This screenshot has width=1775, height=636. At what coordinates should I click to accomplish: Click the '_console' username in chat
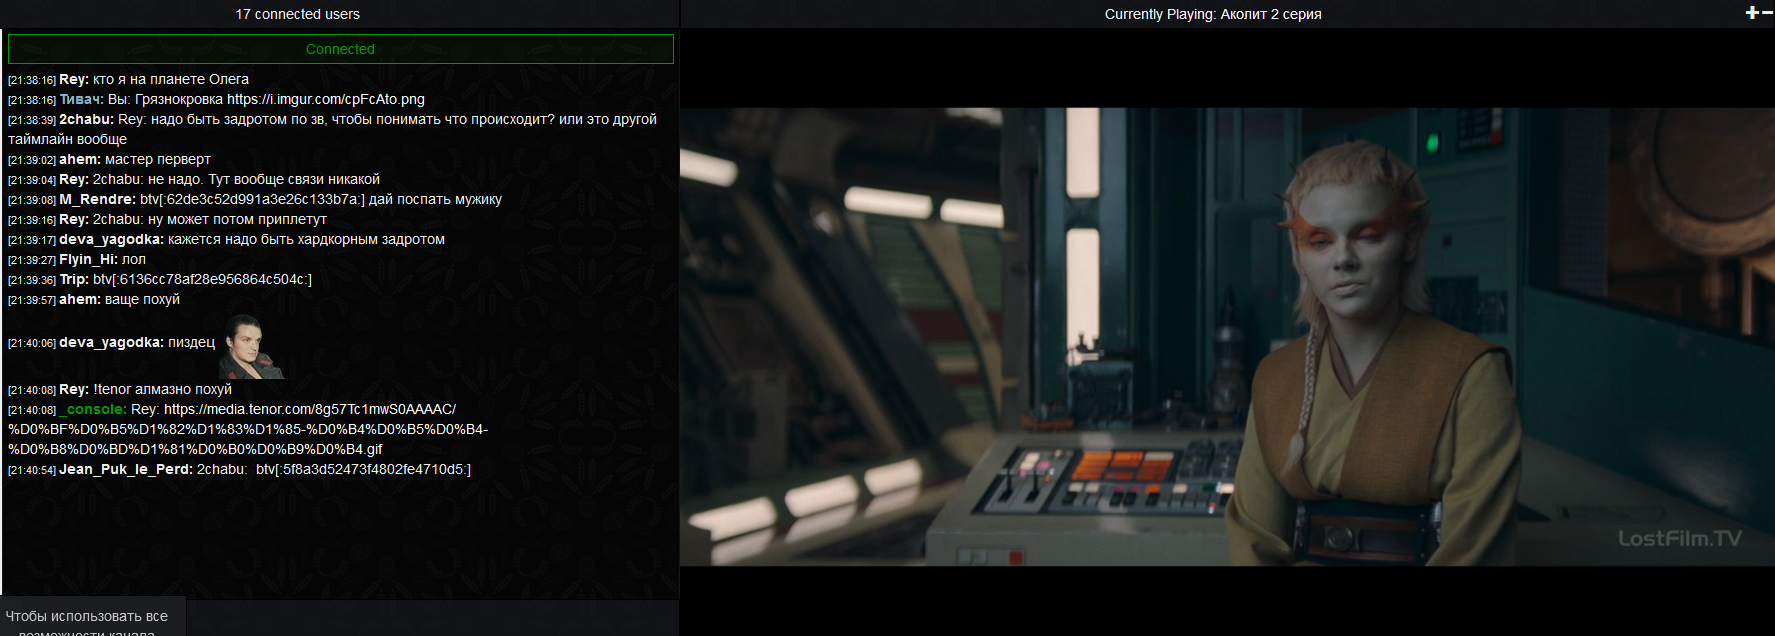point(93,409)
